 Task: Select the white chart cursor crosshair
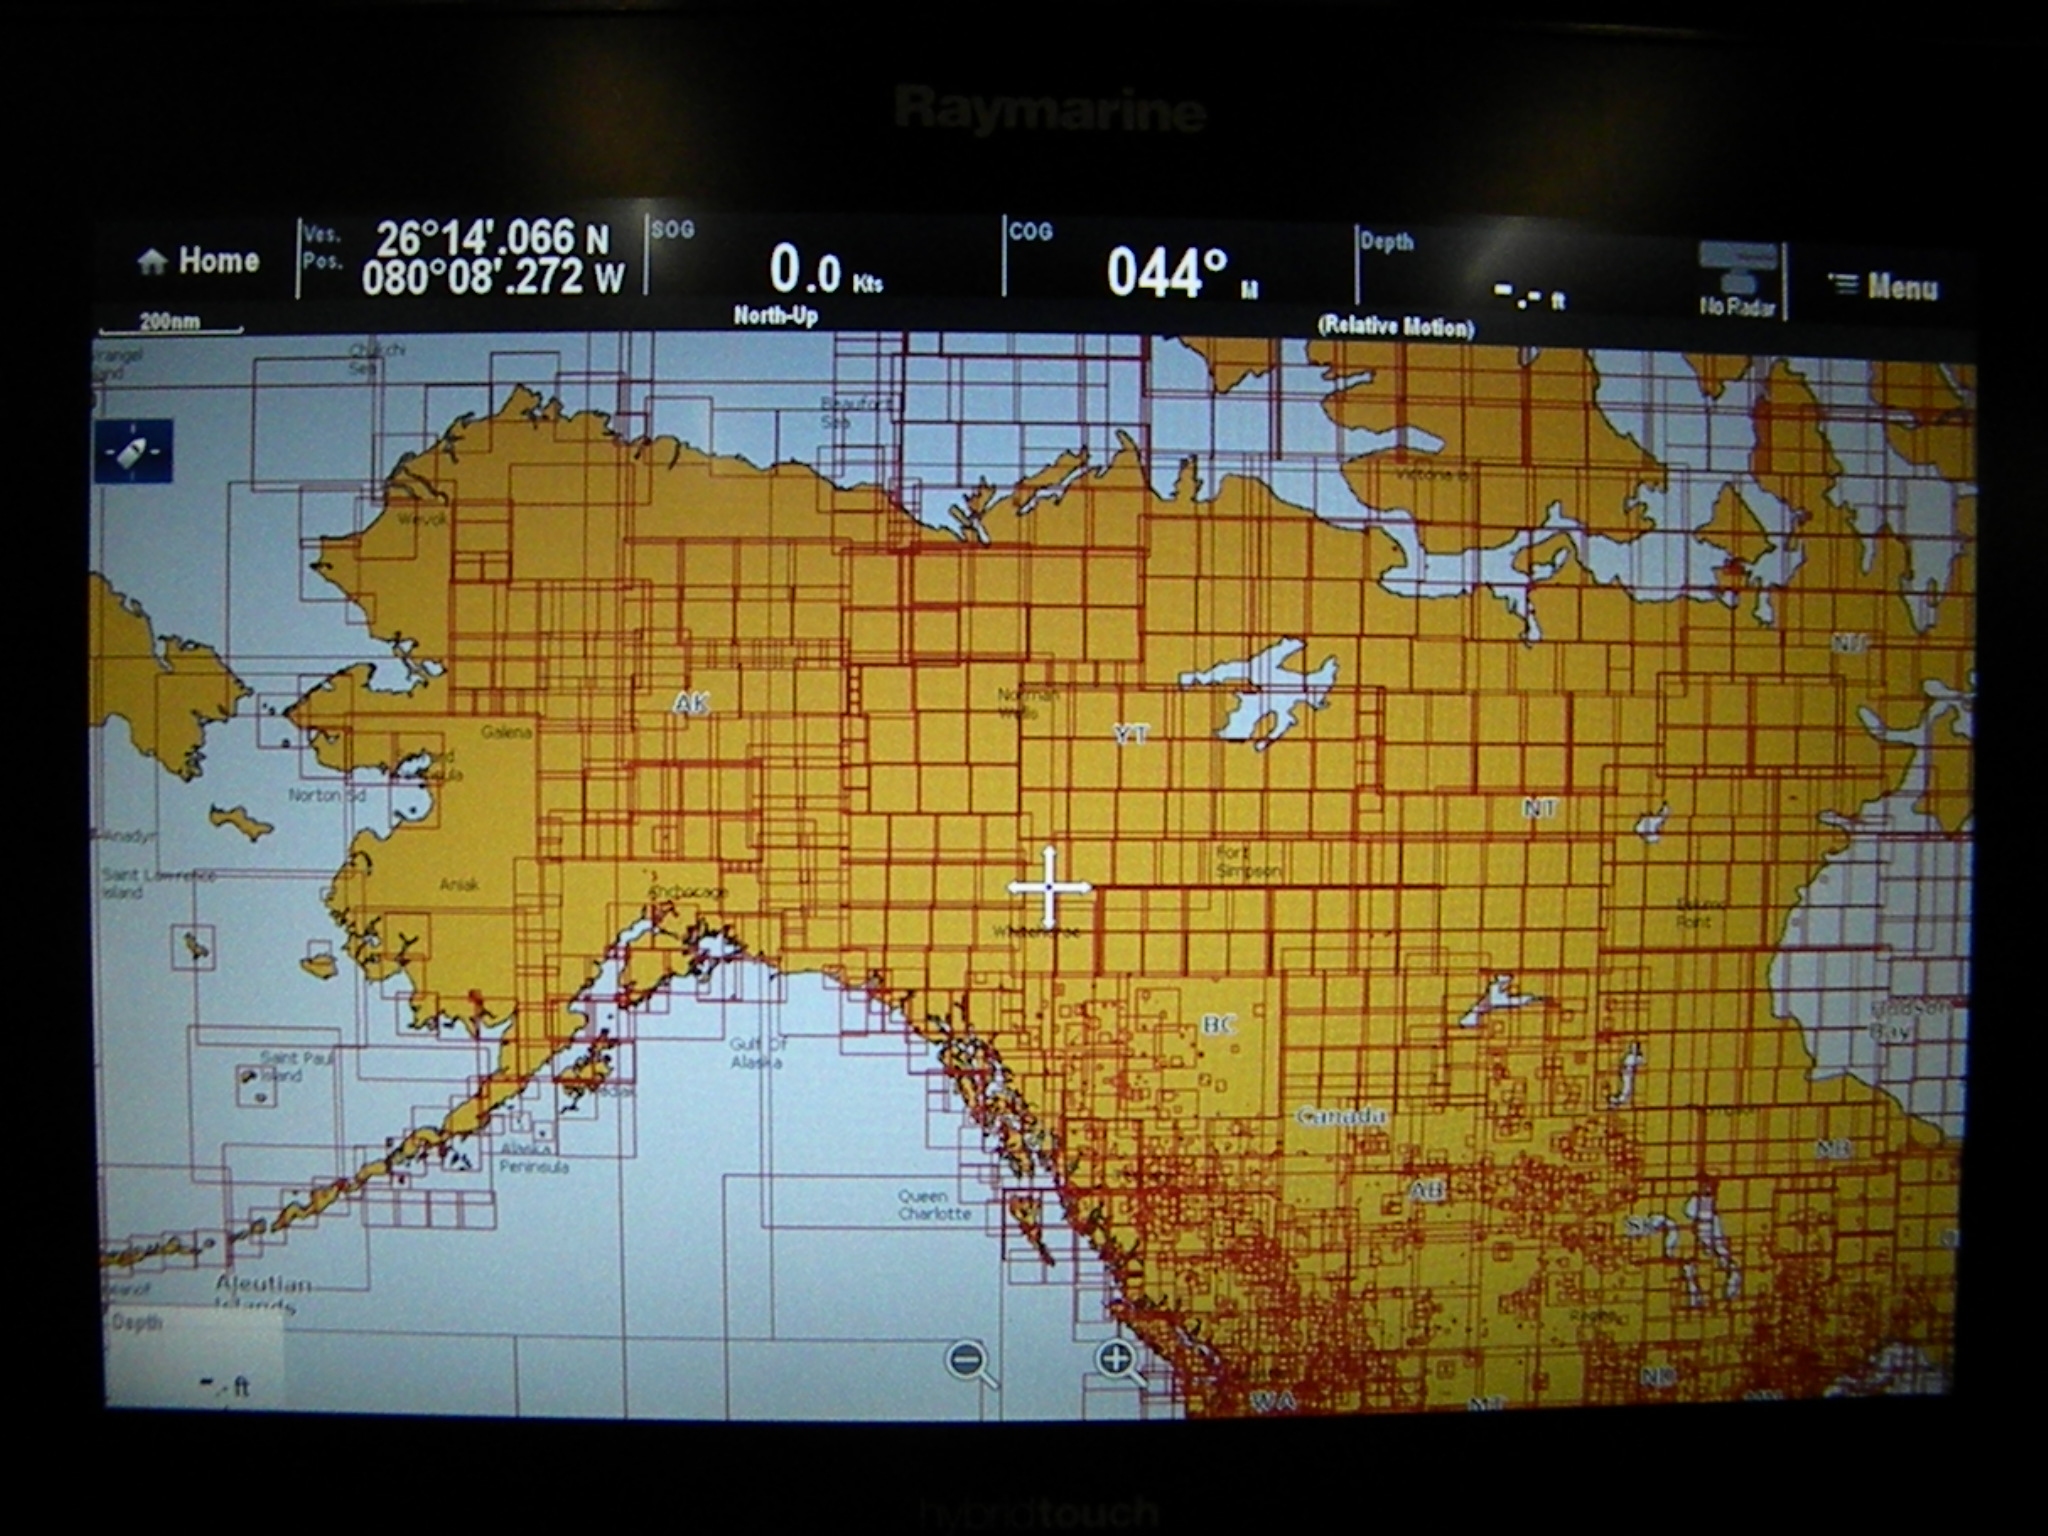coord(1048,887)
